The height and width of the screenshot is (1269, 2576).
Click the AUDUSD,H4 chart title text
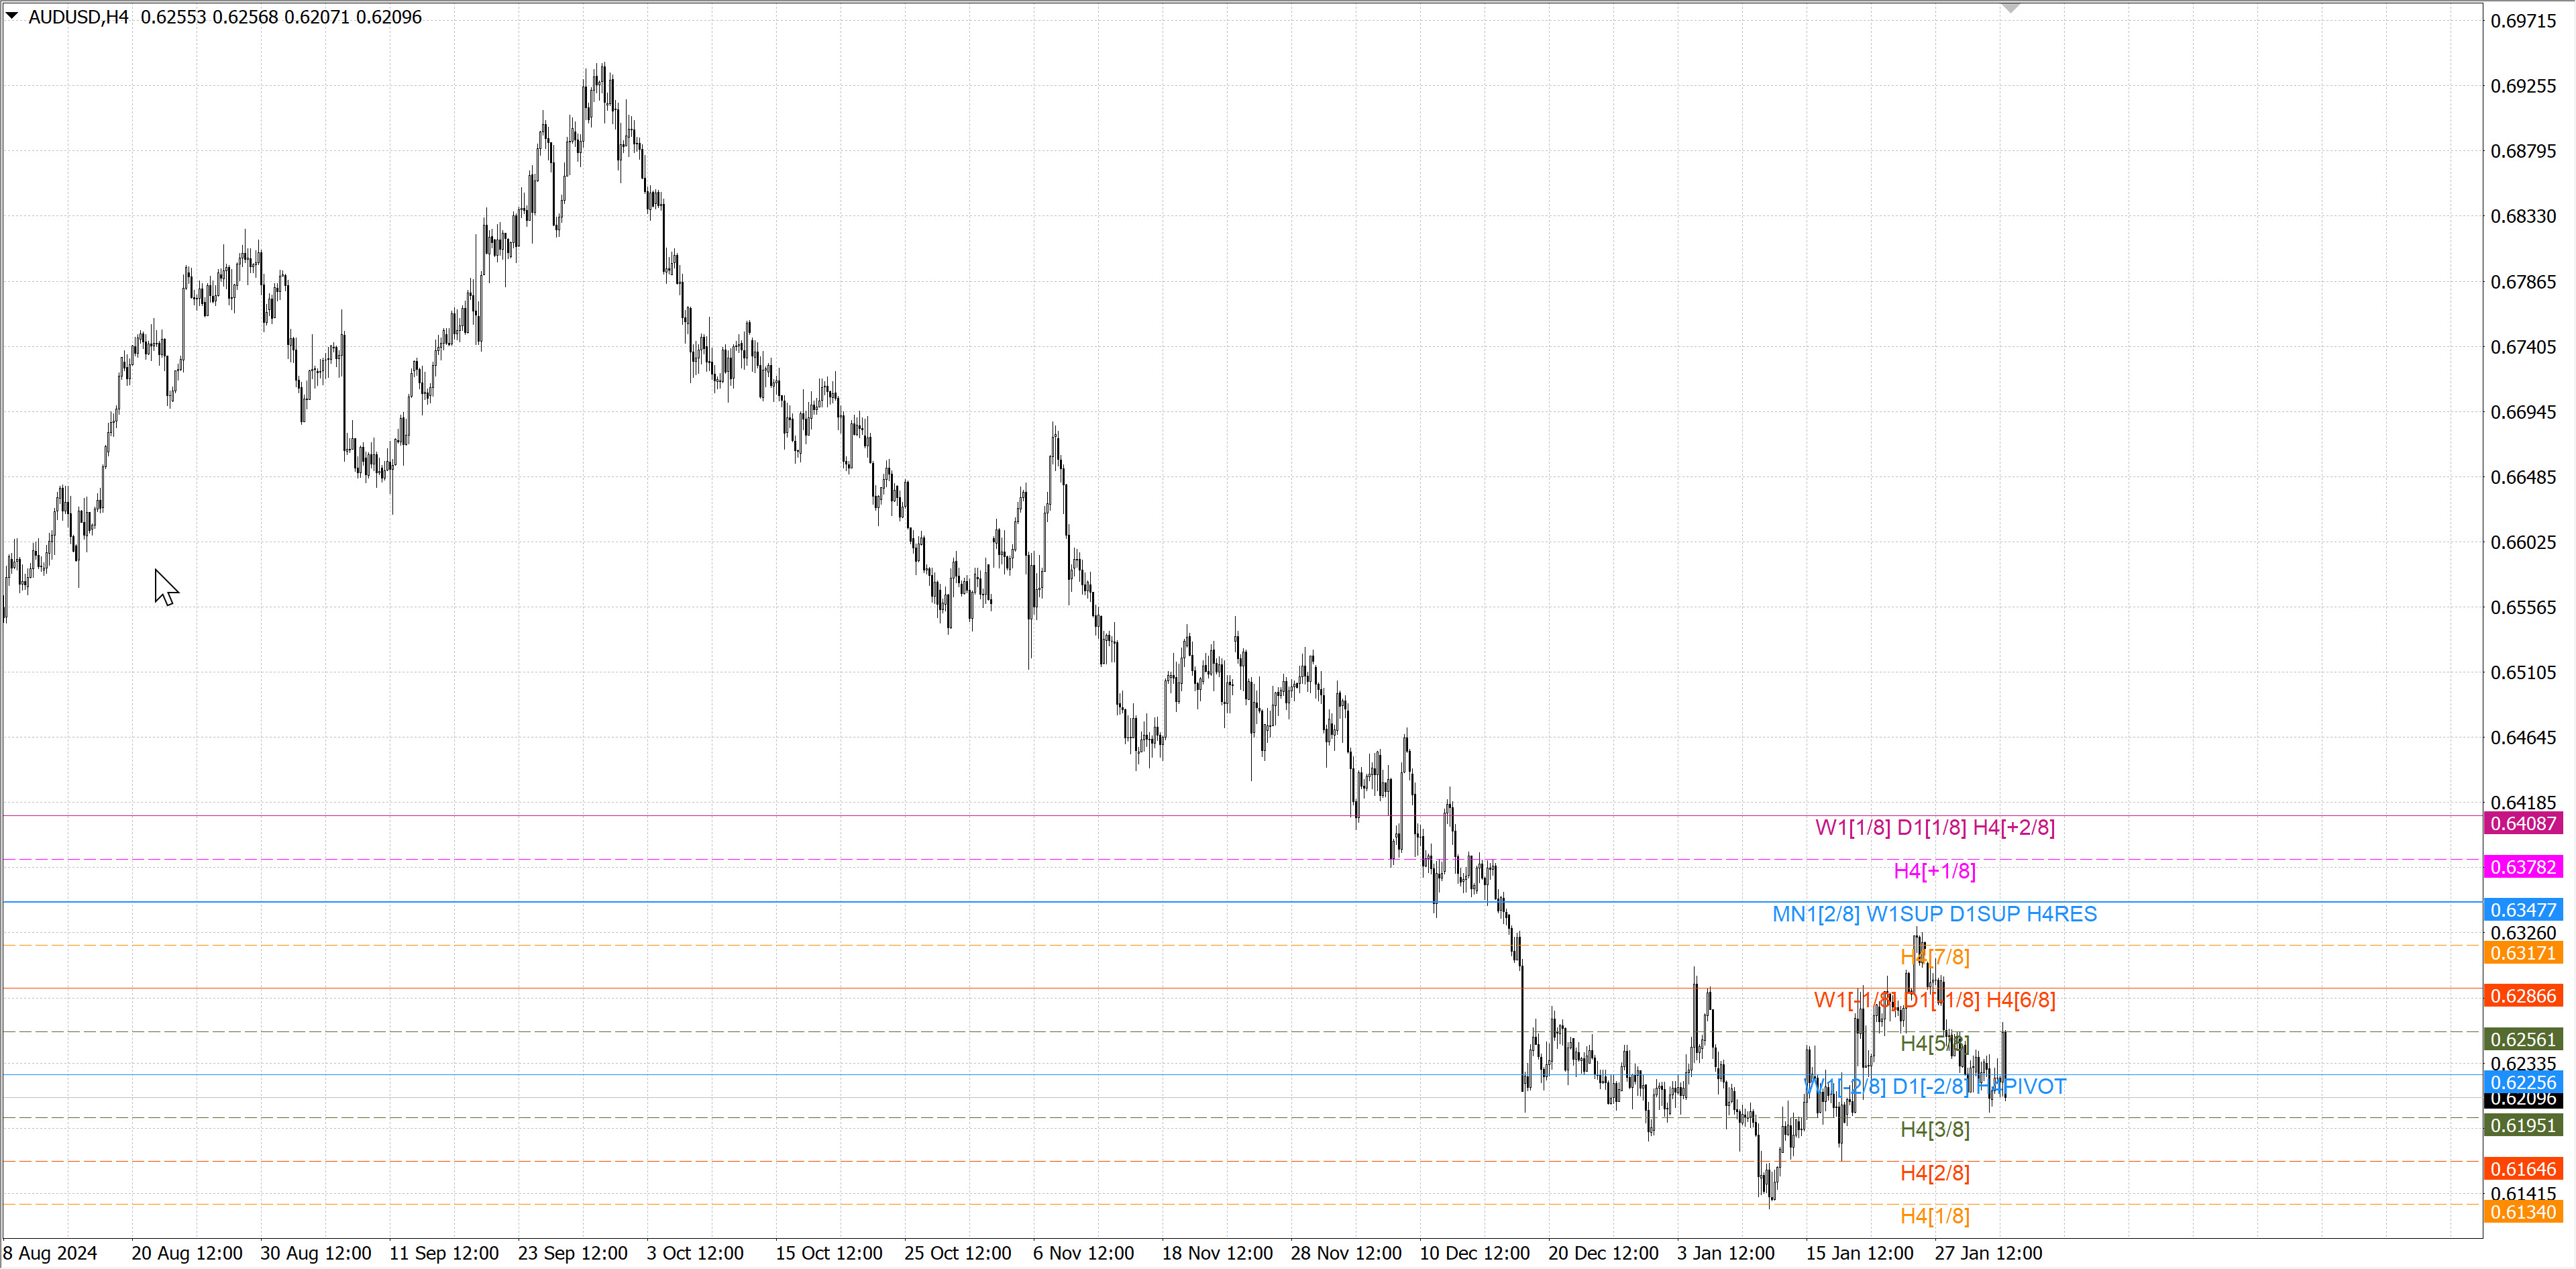point(78,17)
